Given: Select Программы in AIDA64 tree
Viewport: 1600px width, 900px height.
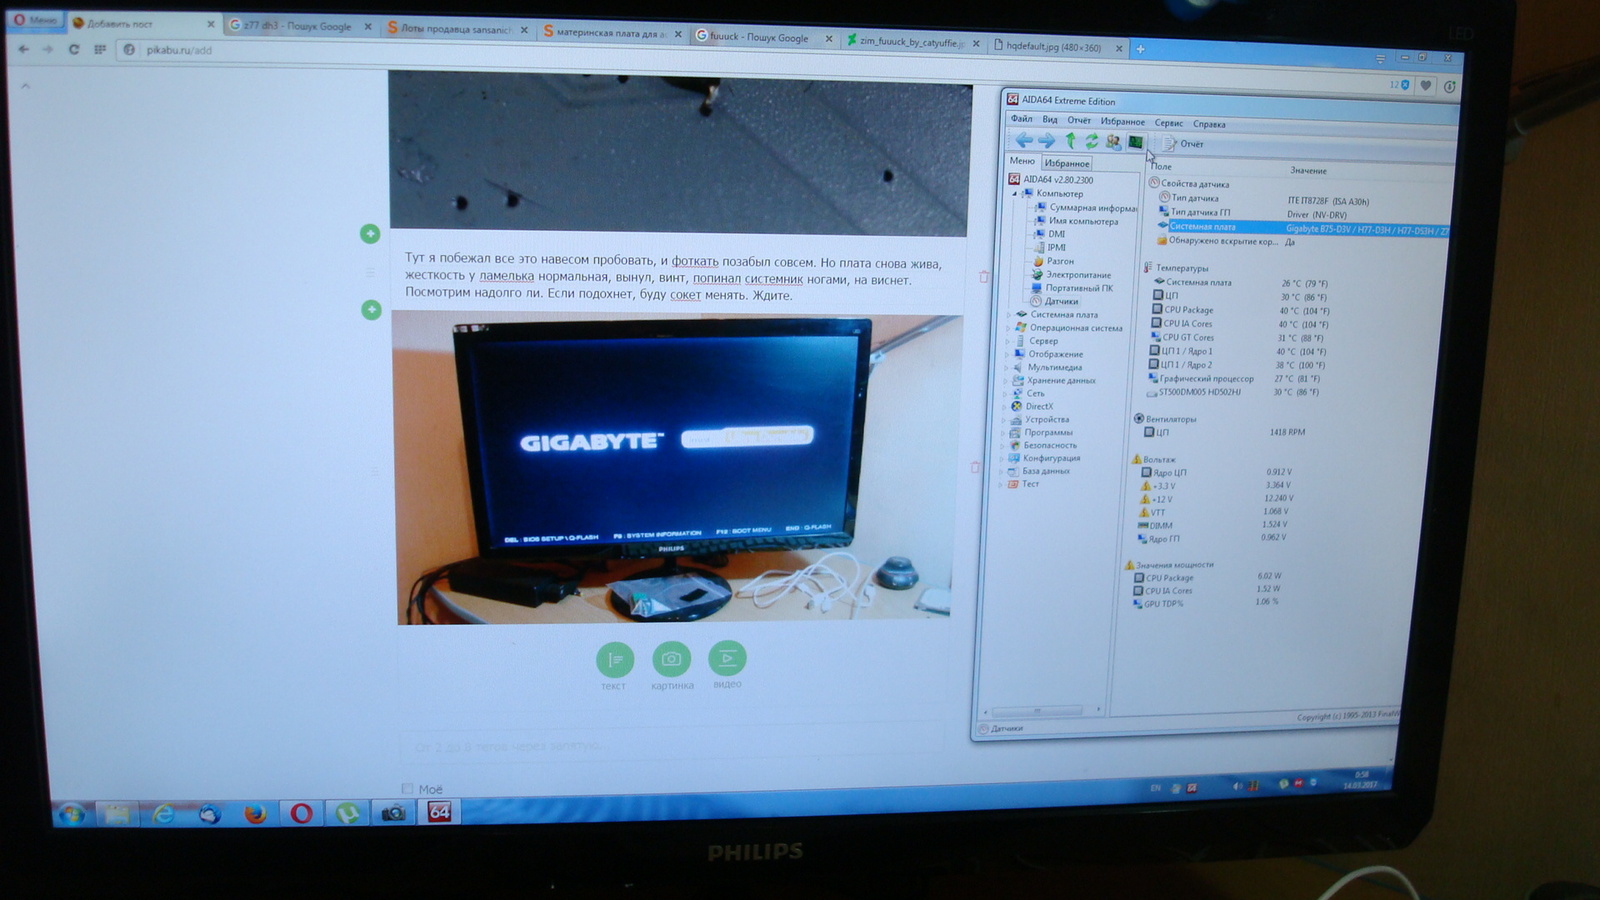Looking at the screenshot, I should (1048, 432).
